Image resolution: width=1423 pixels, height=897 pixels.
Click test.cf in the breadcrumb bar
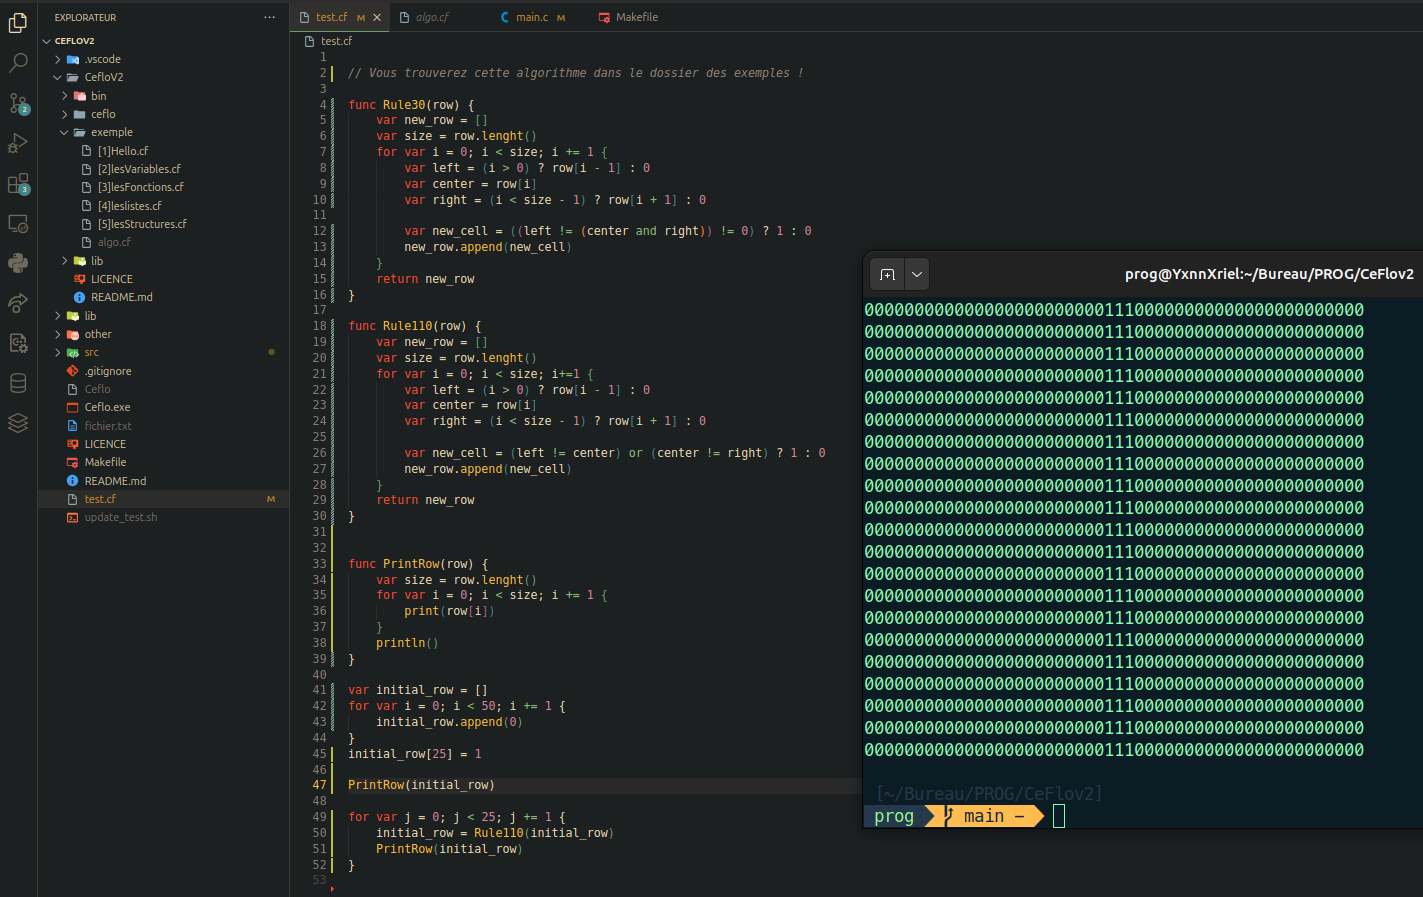(x=336, y=41)
